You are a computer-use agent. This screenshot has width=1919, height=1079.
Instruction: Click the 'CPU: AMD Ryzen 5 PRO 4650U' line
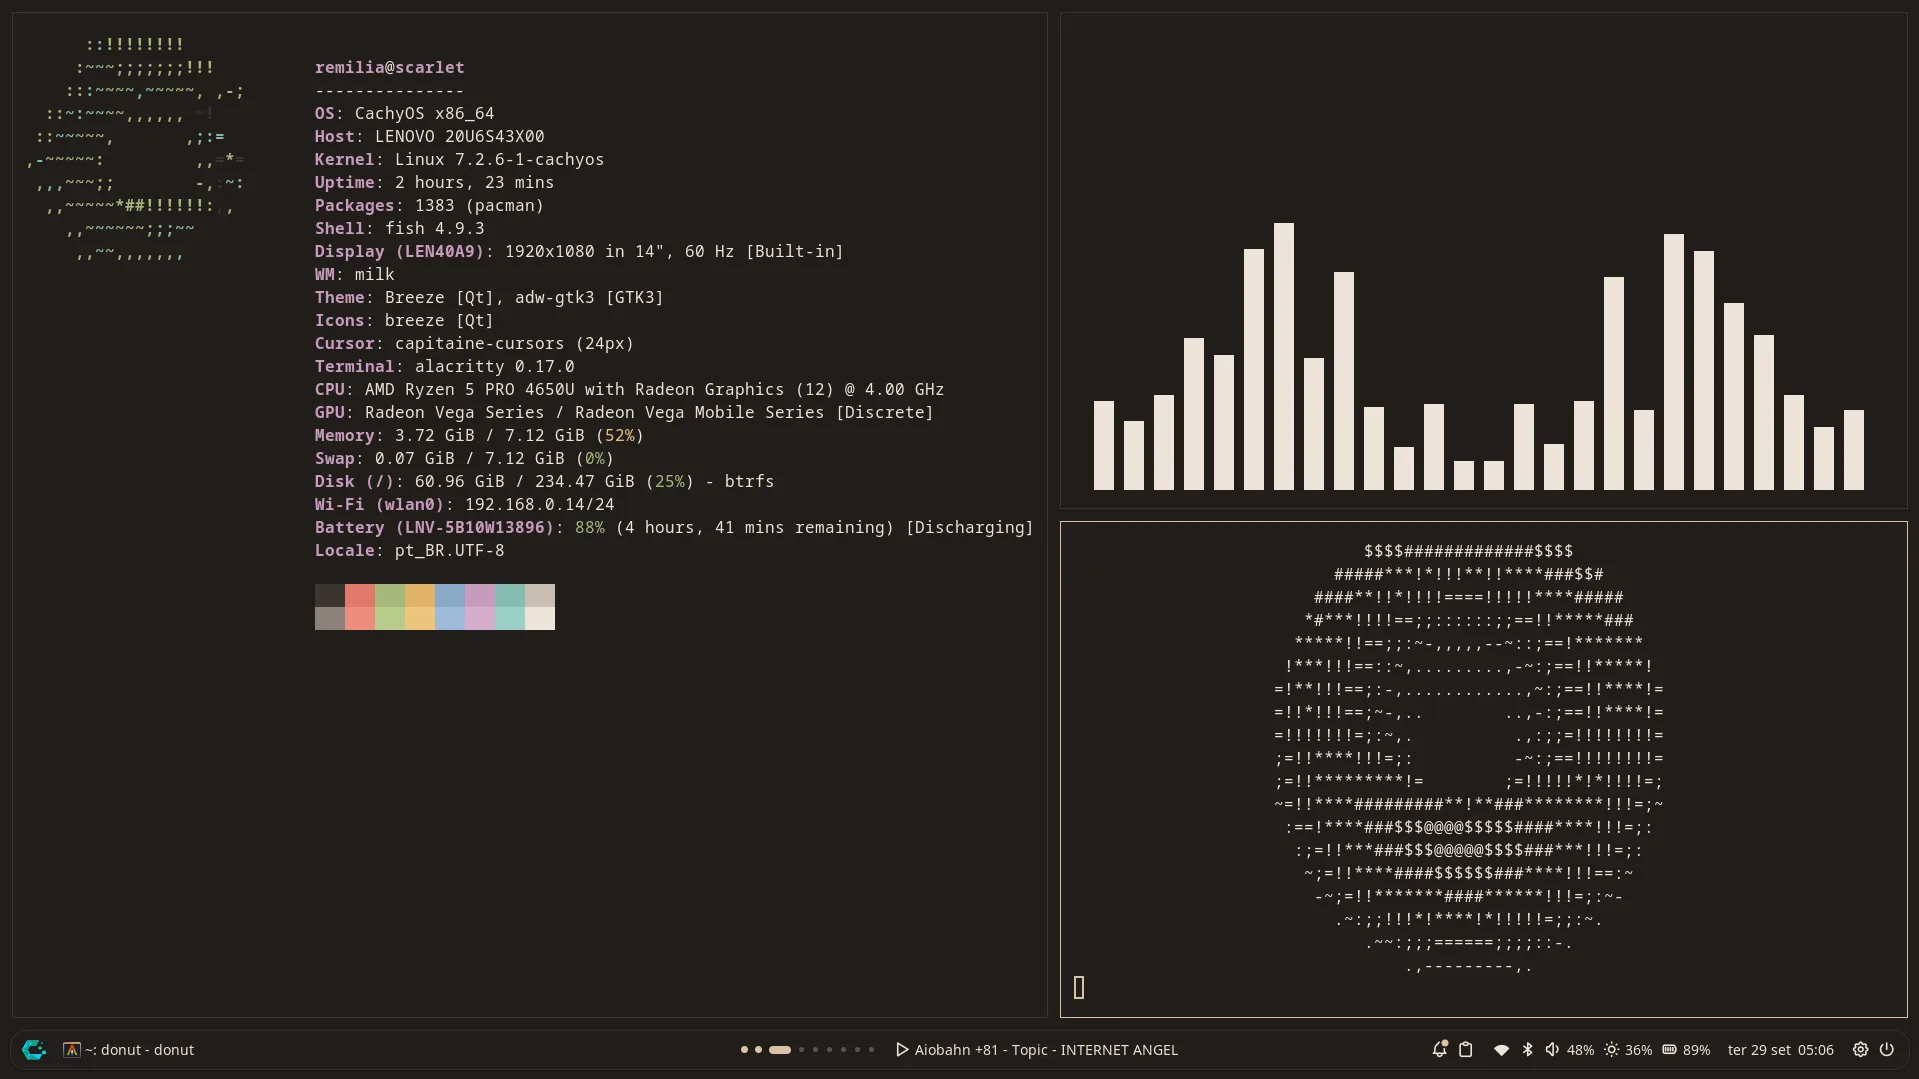(629, 389)
